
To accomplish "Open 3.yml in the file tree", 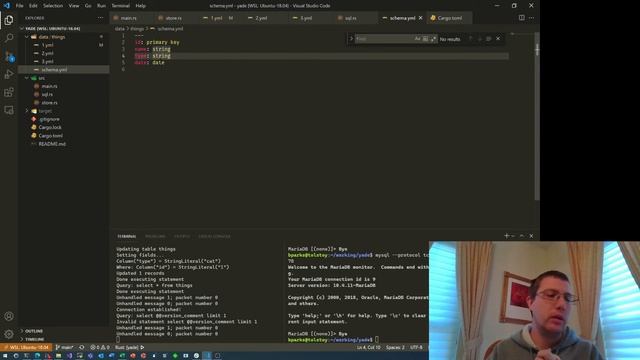I will (47, 62).
